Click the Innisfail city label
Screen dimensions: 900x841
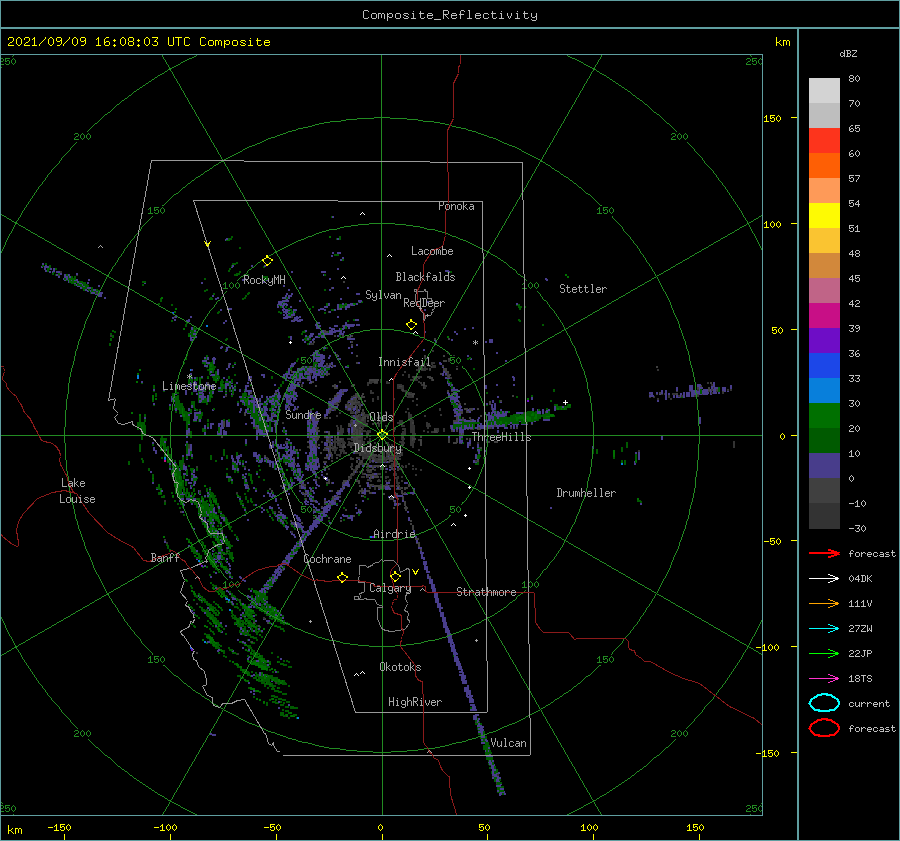(x=404, y=362)
